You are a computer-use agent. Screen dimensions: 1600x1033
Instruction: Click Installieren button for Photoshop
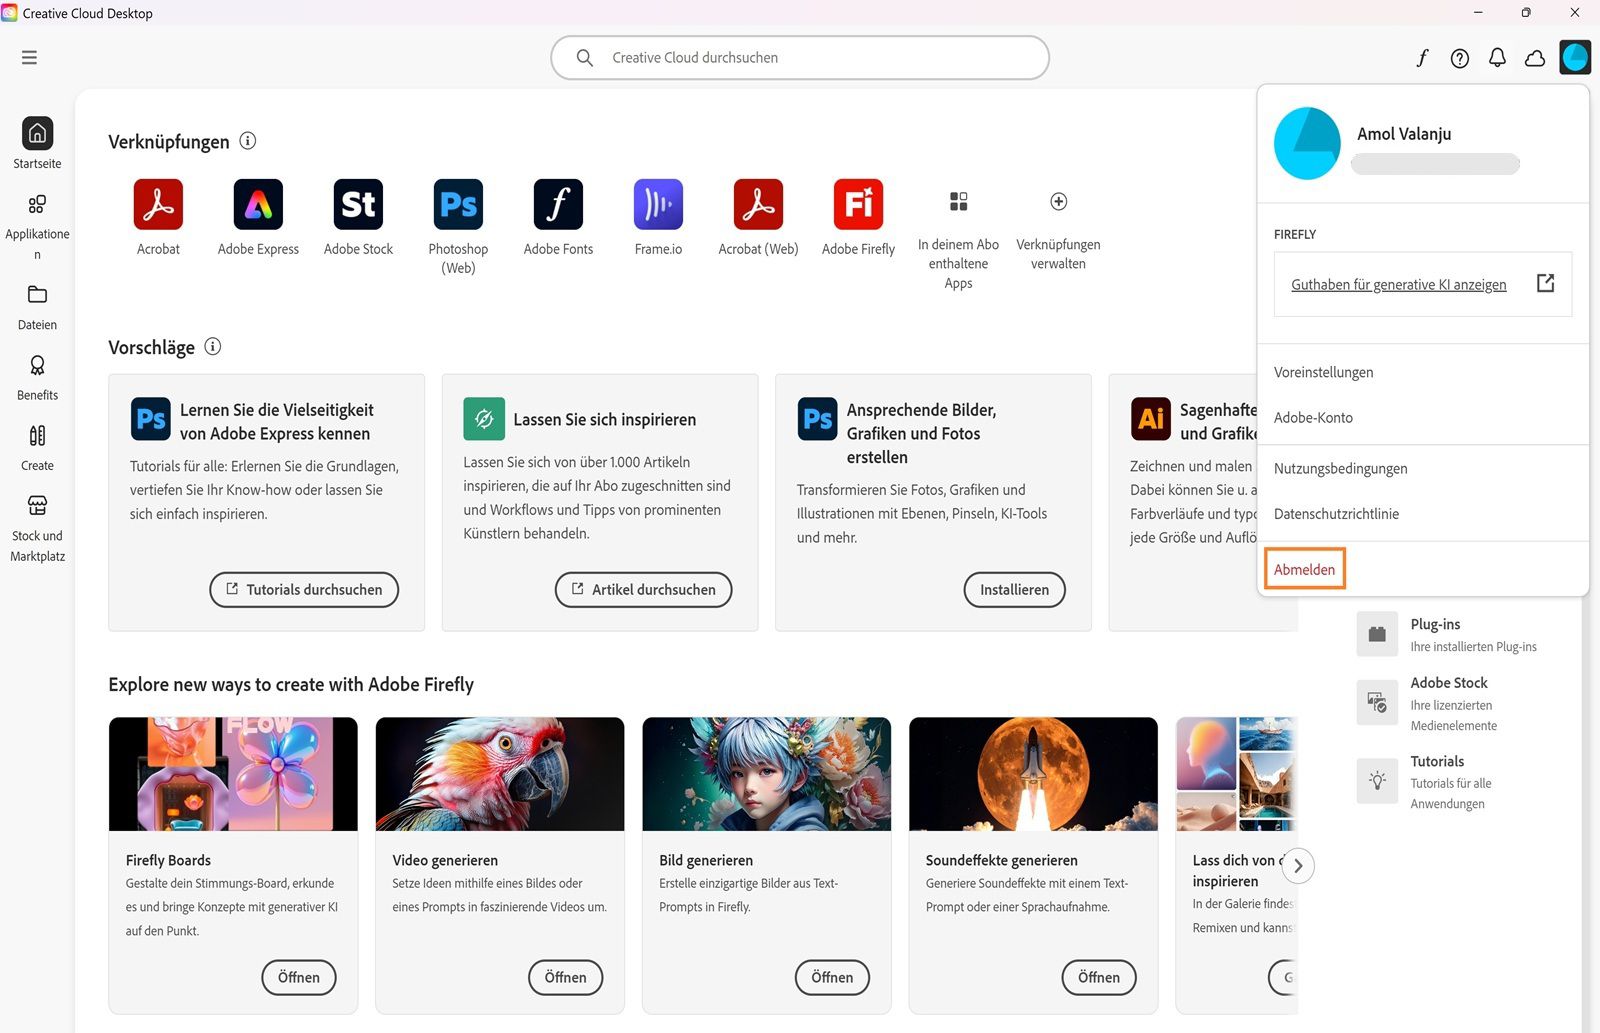[x=1014, y=590]
